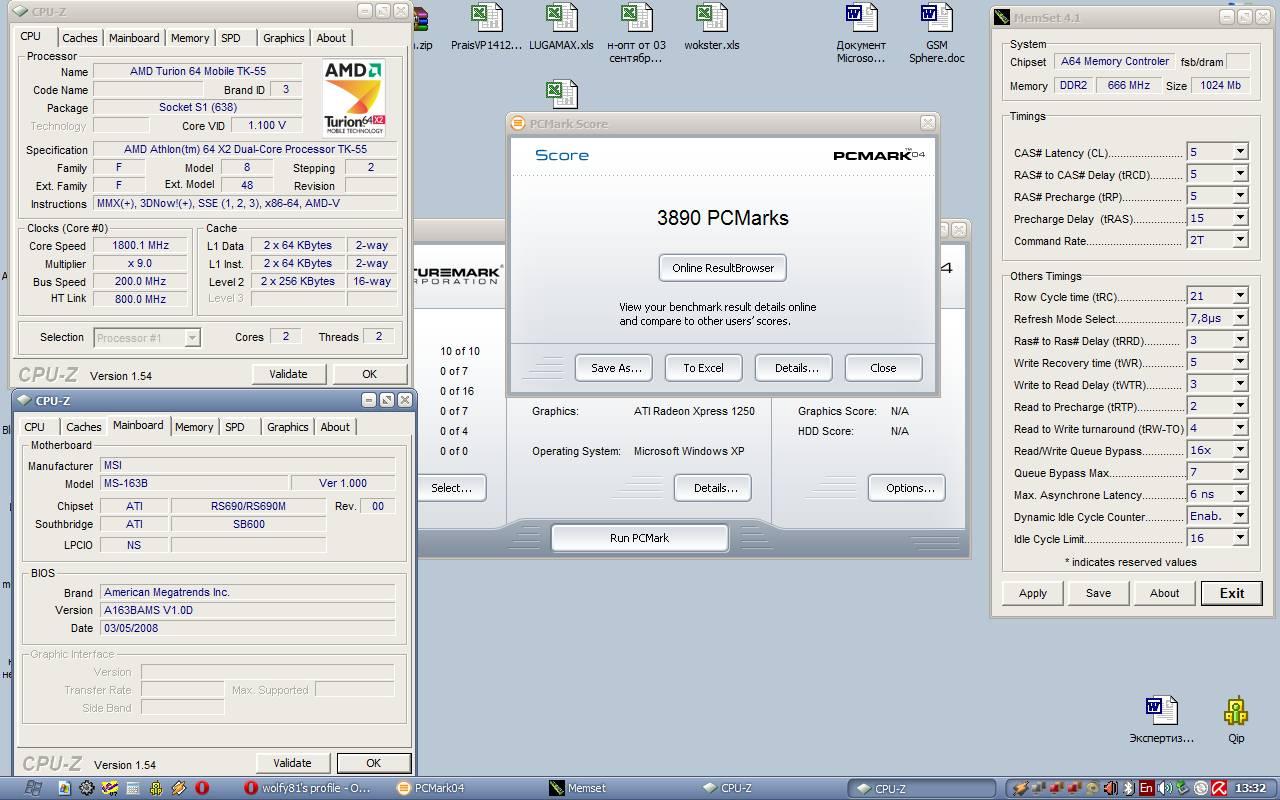Click the En language indicator in tray
The width and height of the screenshot is (1280, 800).
pyautogui.click(x=1146, y=788)
